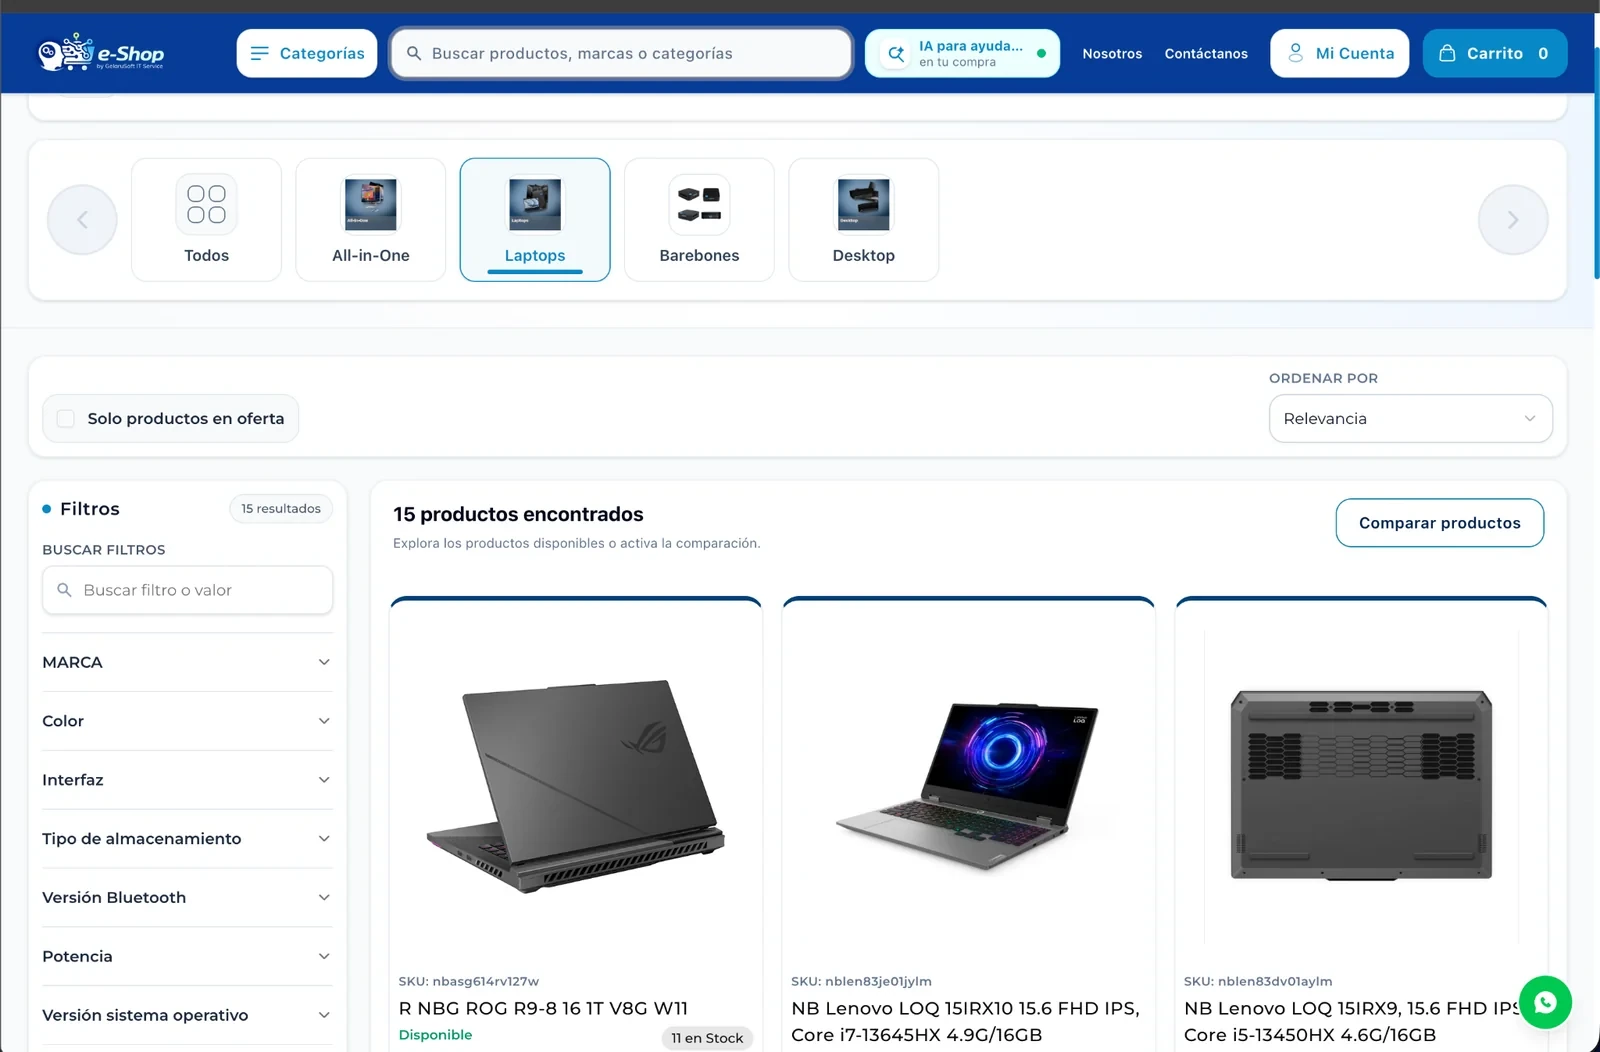The height and width of the screenshot is (1052, 1600).
Task: Expand the Interfaz filter
Action: pos(187,780)
